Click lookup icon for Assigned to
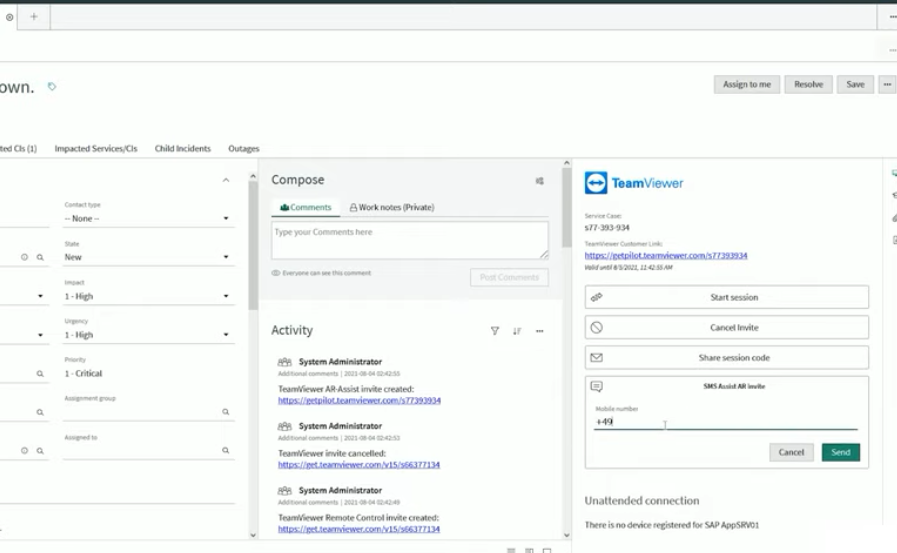 click(226, 451)
